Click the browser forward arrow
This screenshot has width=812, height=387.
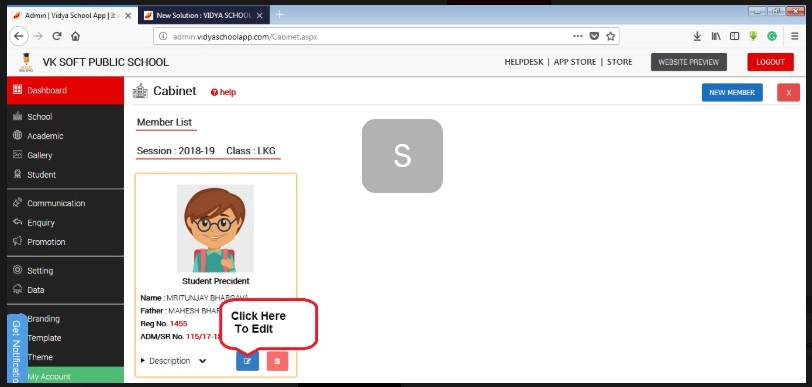[x=38, y=36]
